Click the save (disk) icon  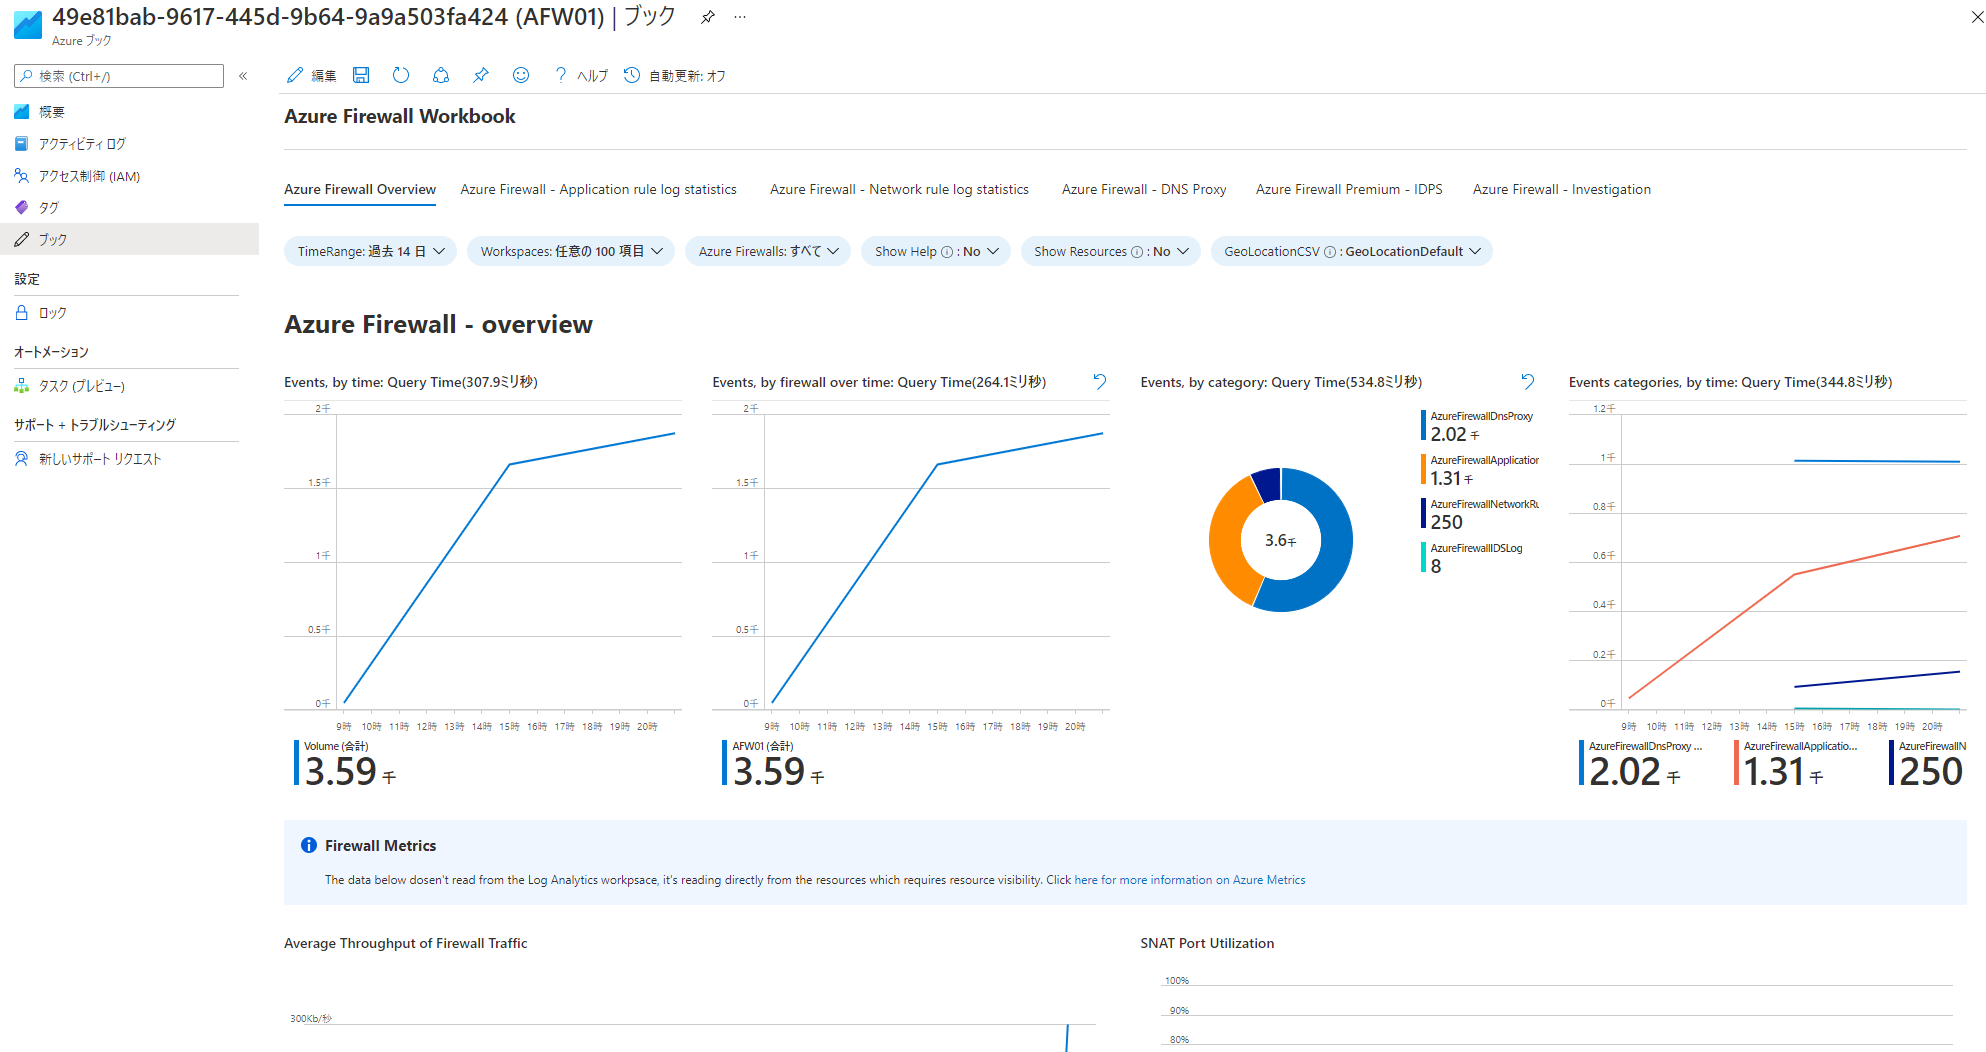361,75
